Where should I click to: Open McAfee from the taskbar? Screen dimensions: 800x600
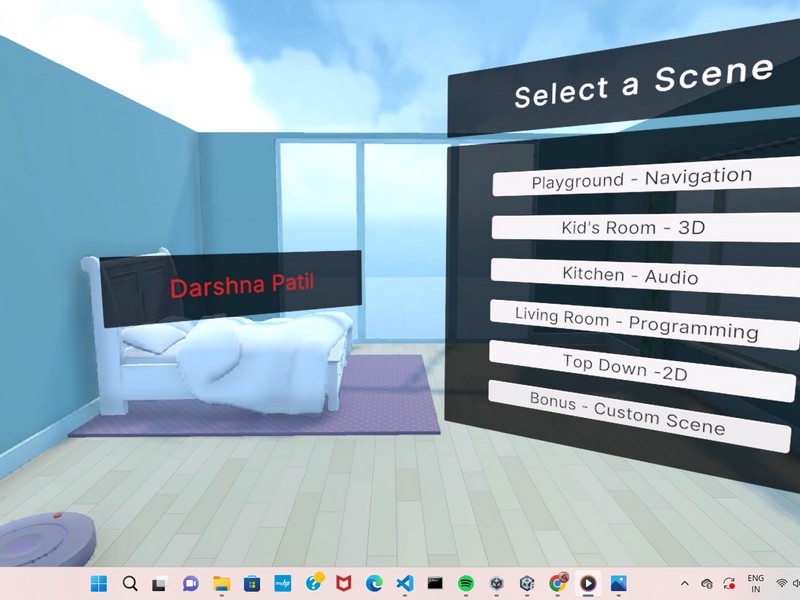point(343,583)
